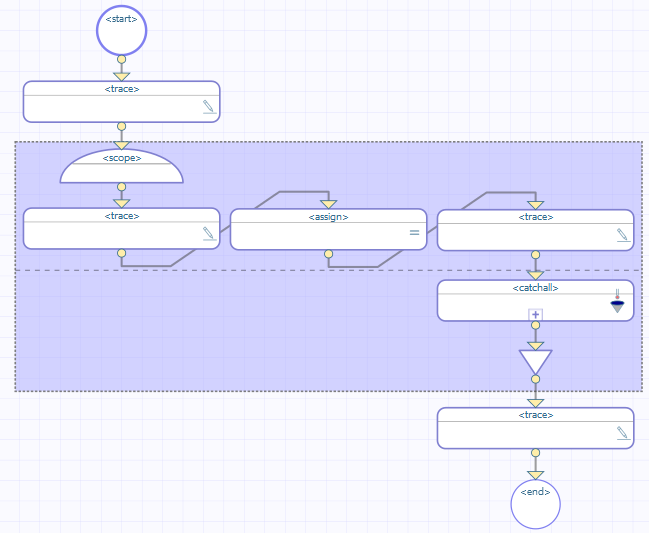Screen dimensions: 649x533
Task: Select the scope half-circle node
Action: (x=121, y=166)
